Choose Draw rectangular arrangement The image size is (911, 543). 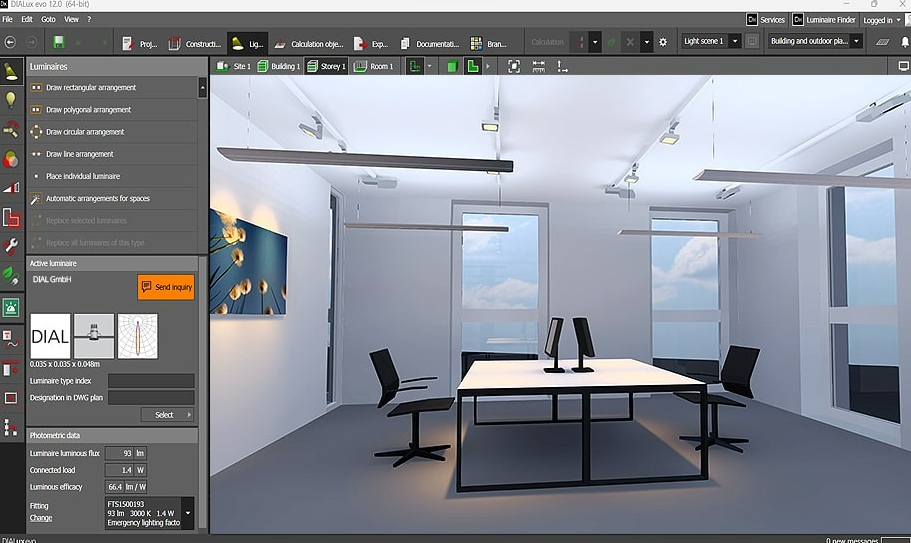[113, 88]
